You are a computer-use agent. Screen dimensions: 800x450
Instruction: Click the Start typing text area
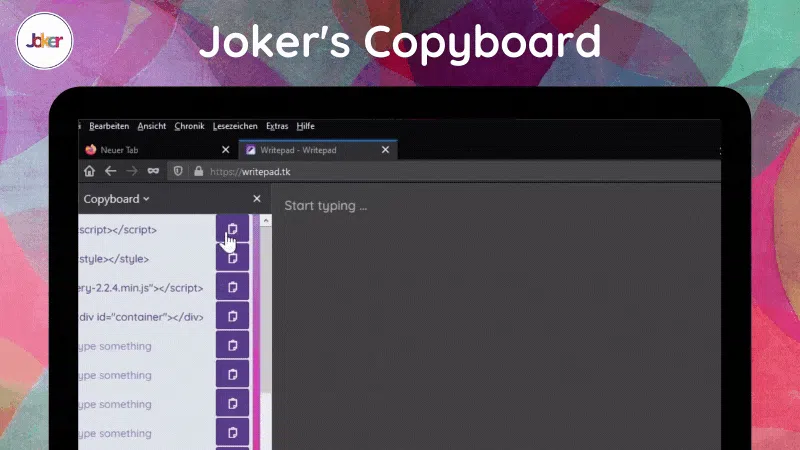tap(496, 316)
